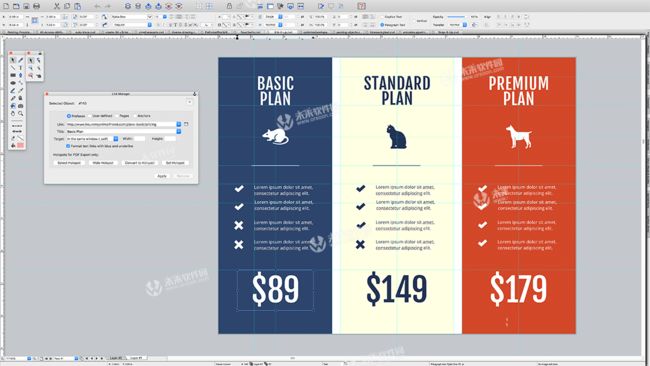Select the Paragraph Text radio option
This screenshot has height=366, width=650.
[382, 25]
